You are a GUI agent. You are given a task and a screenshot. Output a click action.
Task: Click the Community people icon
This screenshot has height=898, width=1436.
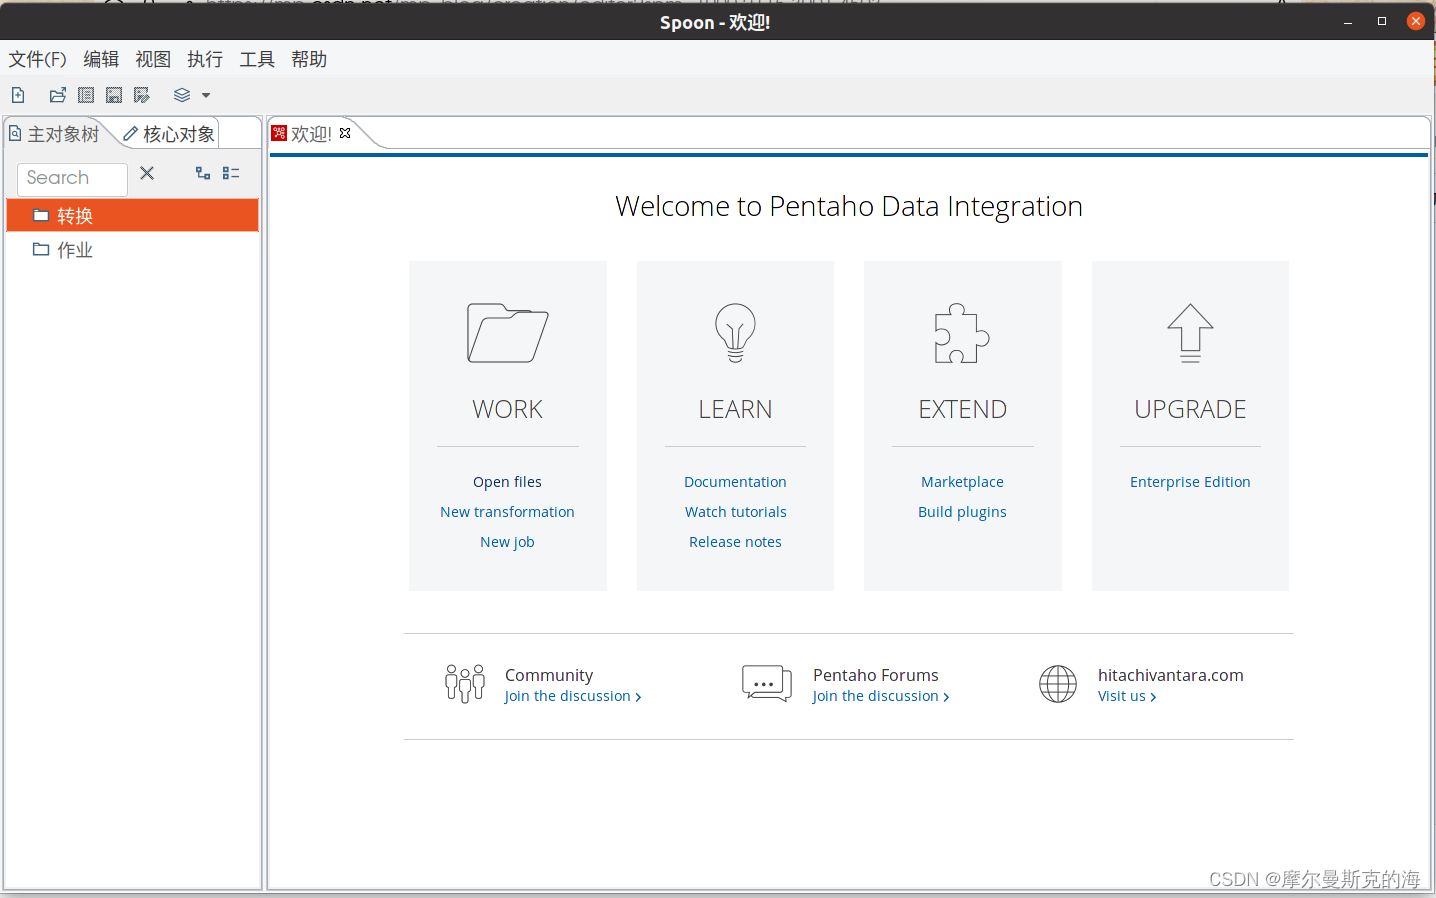(x=465, y=684)
